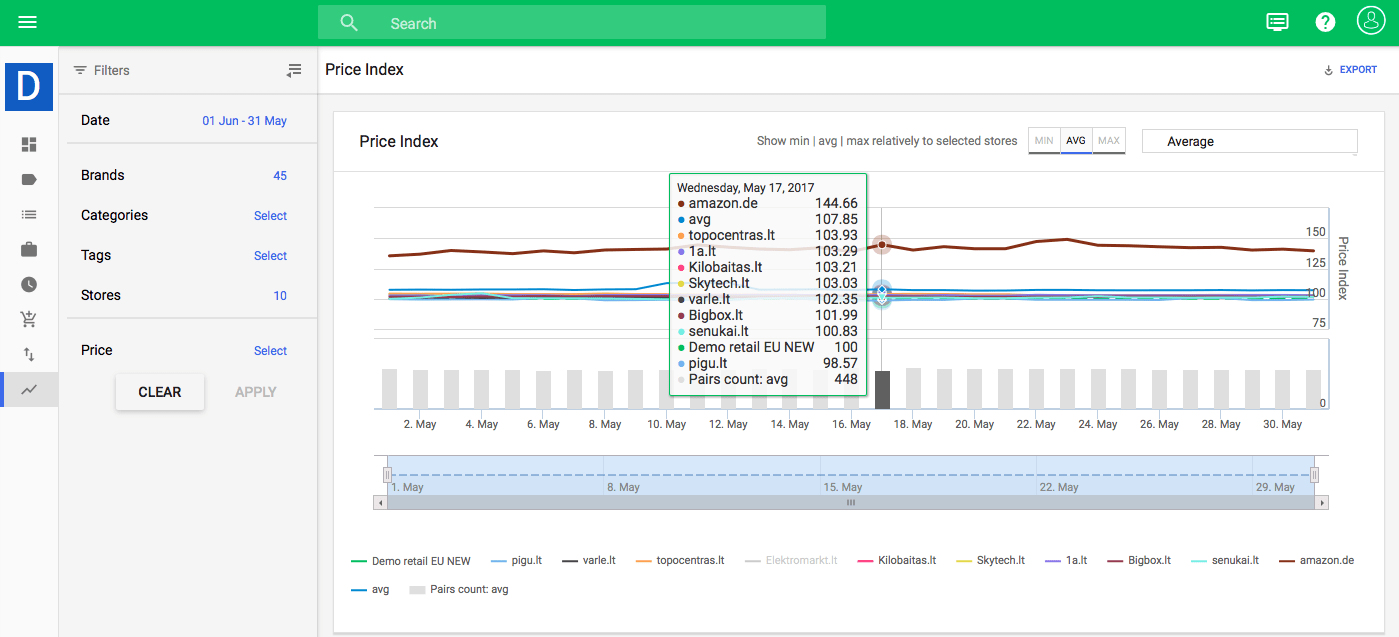Open the tag label sidebar icon
The height and width of the screenshot is (637, 1399).
(29, 180)
